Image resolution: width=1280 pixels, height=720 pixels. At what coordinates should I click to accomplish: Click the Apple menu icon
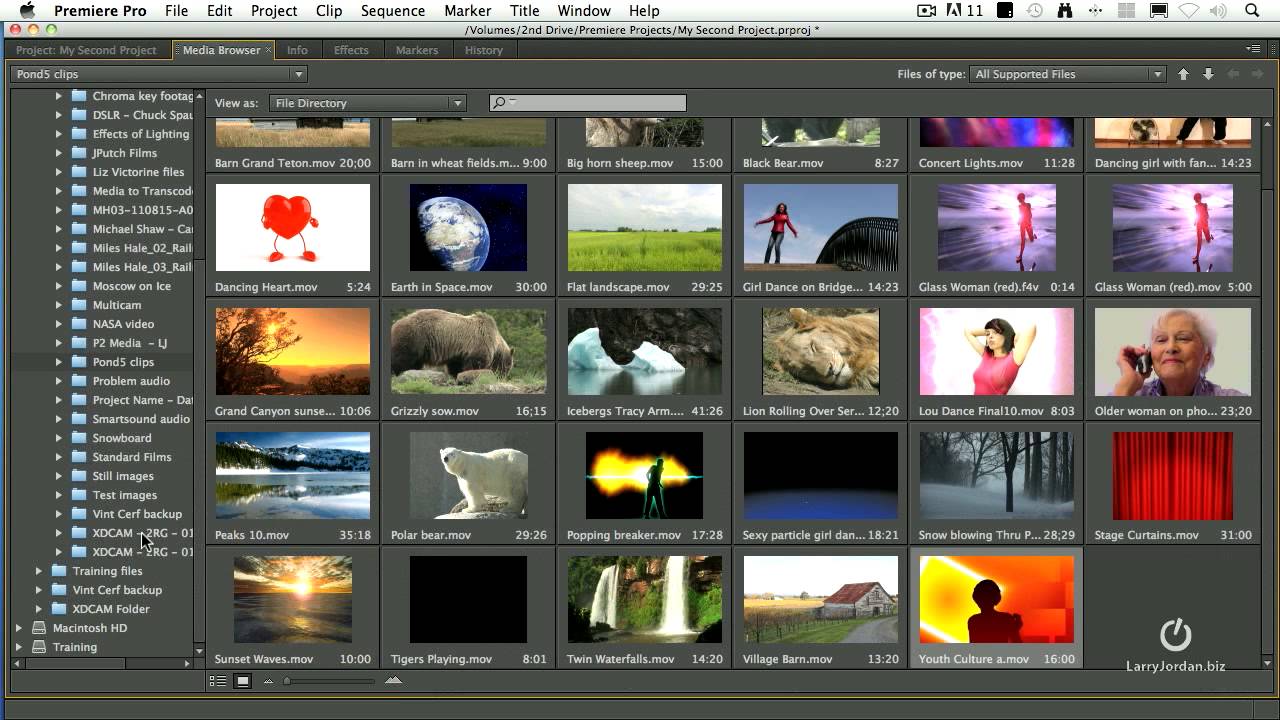click(x=27, y=10)
